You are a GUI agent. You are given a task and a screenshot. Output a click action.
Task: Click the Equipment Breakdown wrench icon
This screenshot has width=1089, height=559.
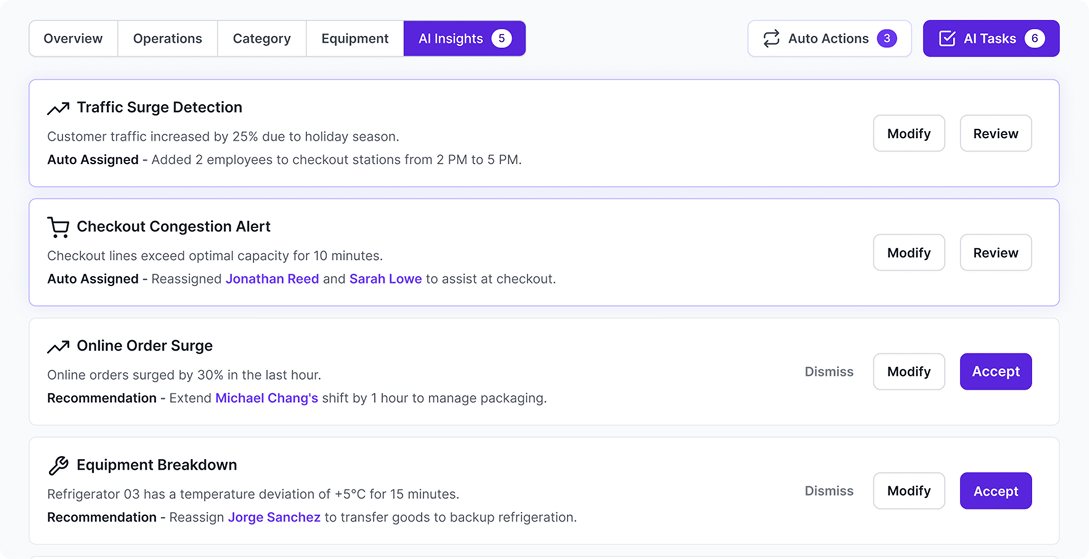click(58, 465)
